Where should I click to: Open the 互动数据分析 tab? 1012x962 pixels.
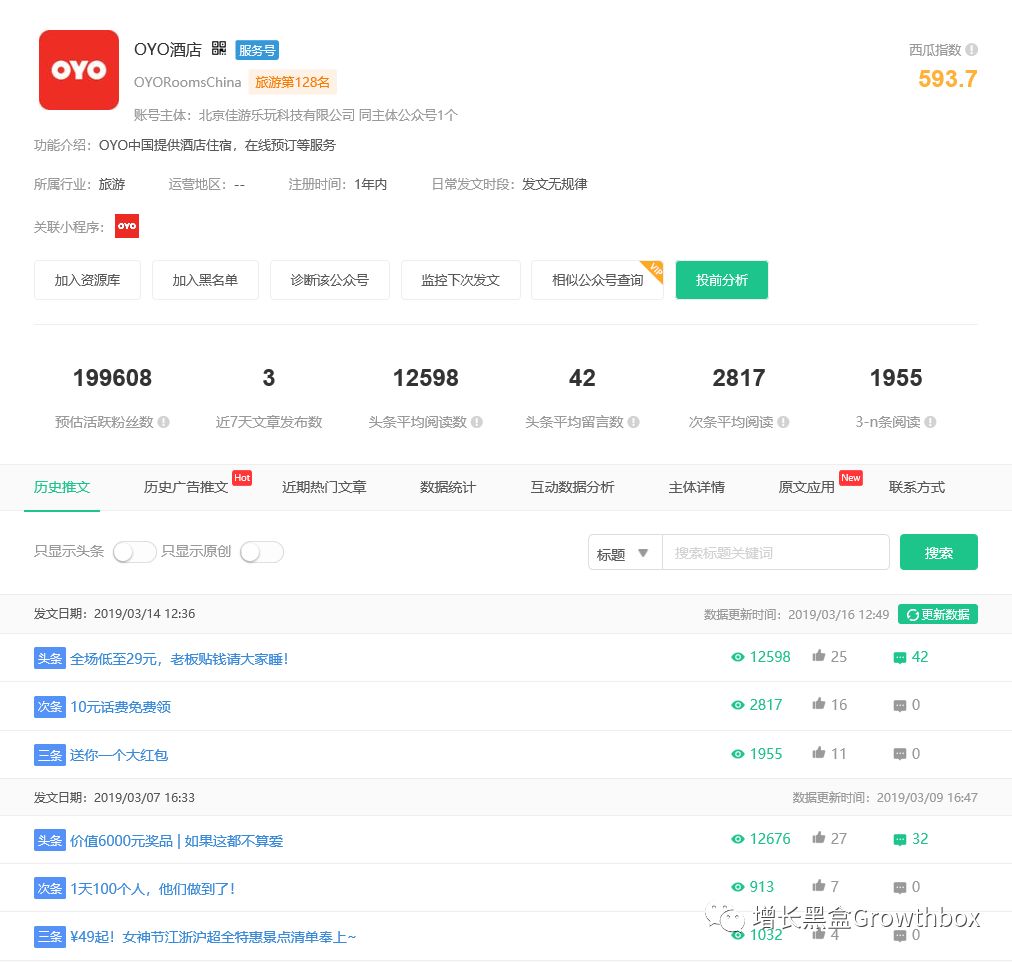(572, 487)
